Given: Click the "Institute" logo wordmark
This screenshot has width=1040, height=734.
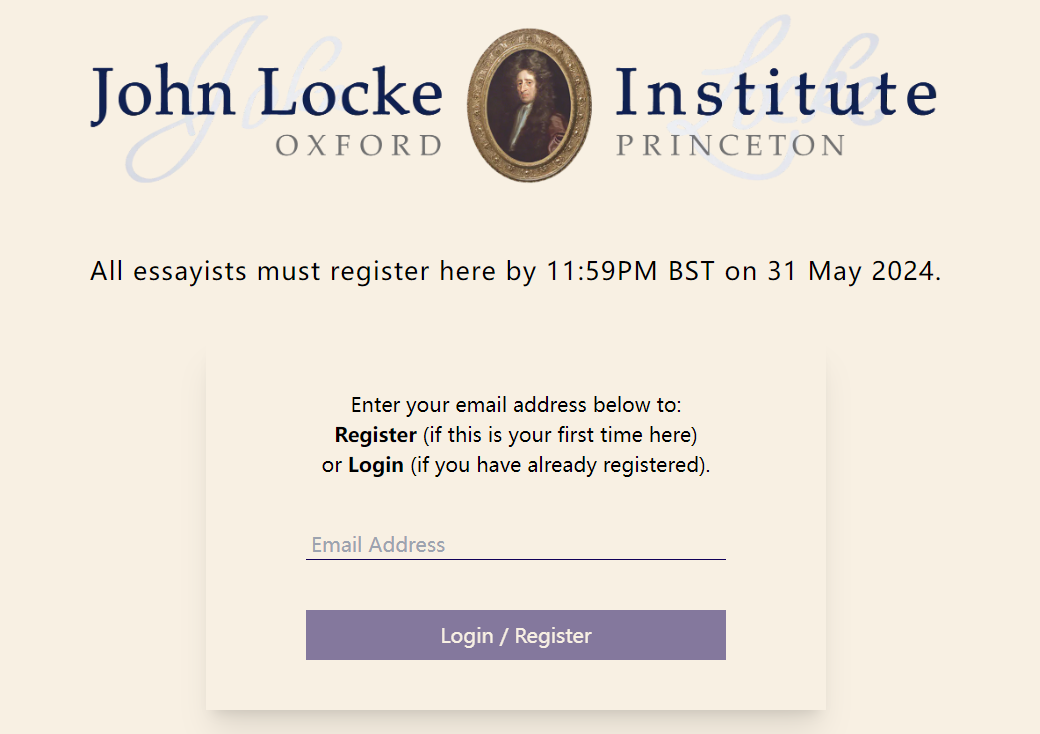Looking at the screenshot, I should 775,93.
